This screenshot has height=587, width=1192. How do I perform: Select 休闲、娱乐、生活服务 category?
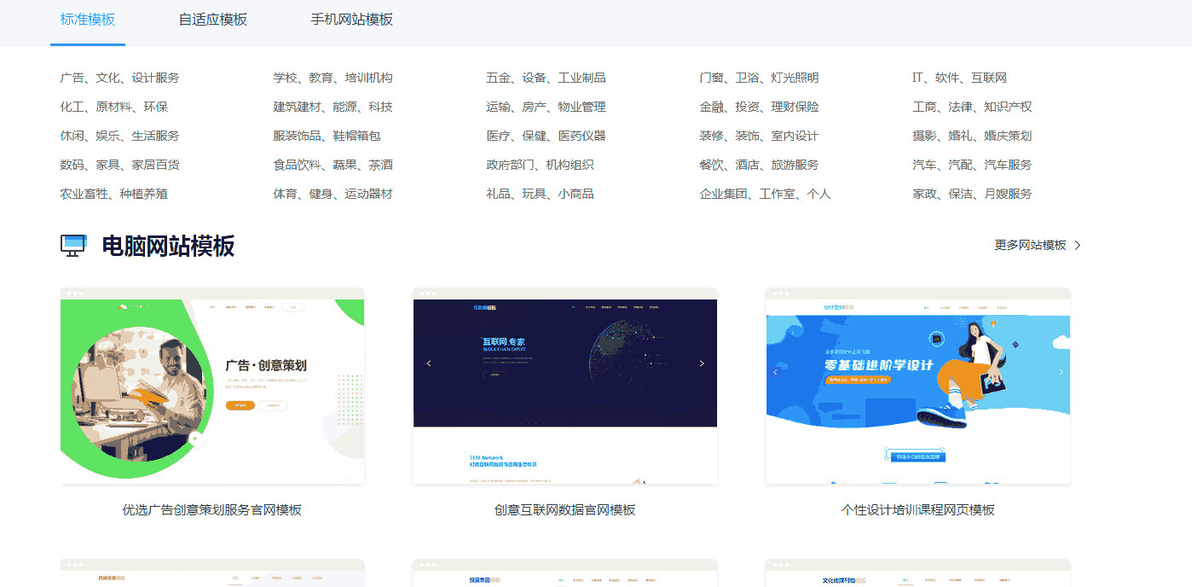click(120, 135)
